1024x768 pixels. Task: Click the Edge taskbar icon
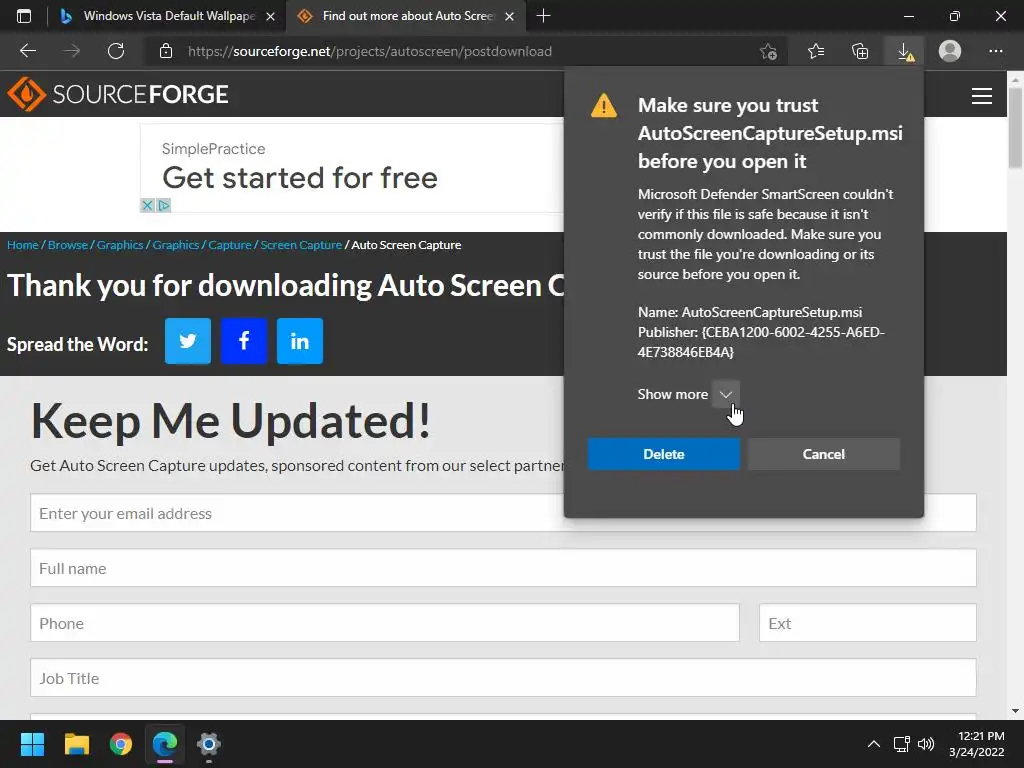[165, 744]
